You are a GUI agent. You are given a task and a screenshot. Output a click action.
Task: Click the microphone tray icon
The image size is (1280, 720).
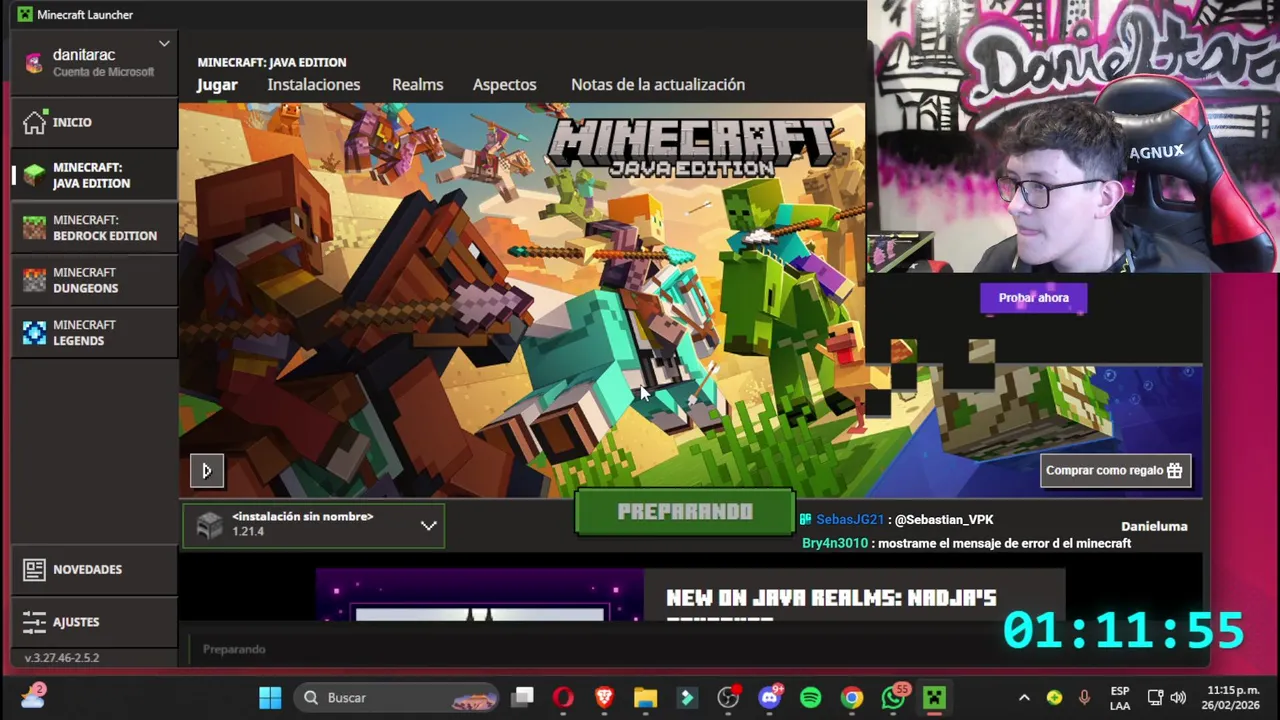(1084, 698)
